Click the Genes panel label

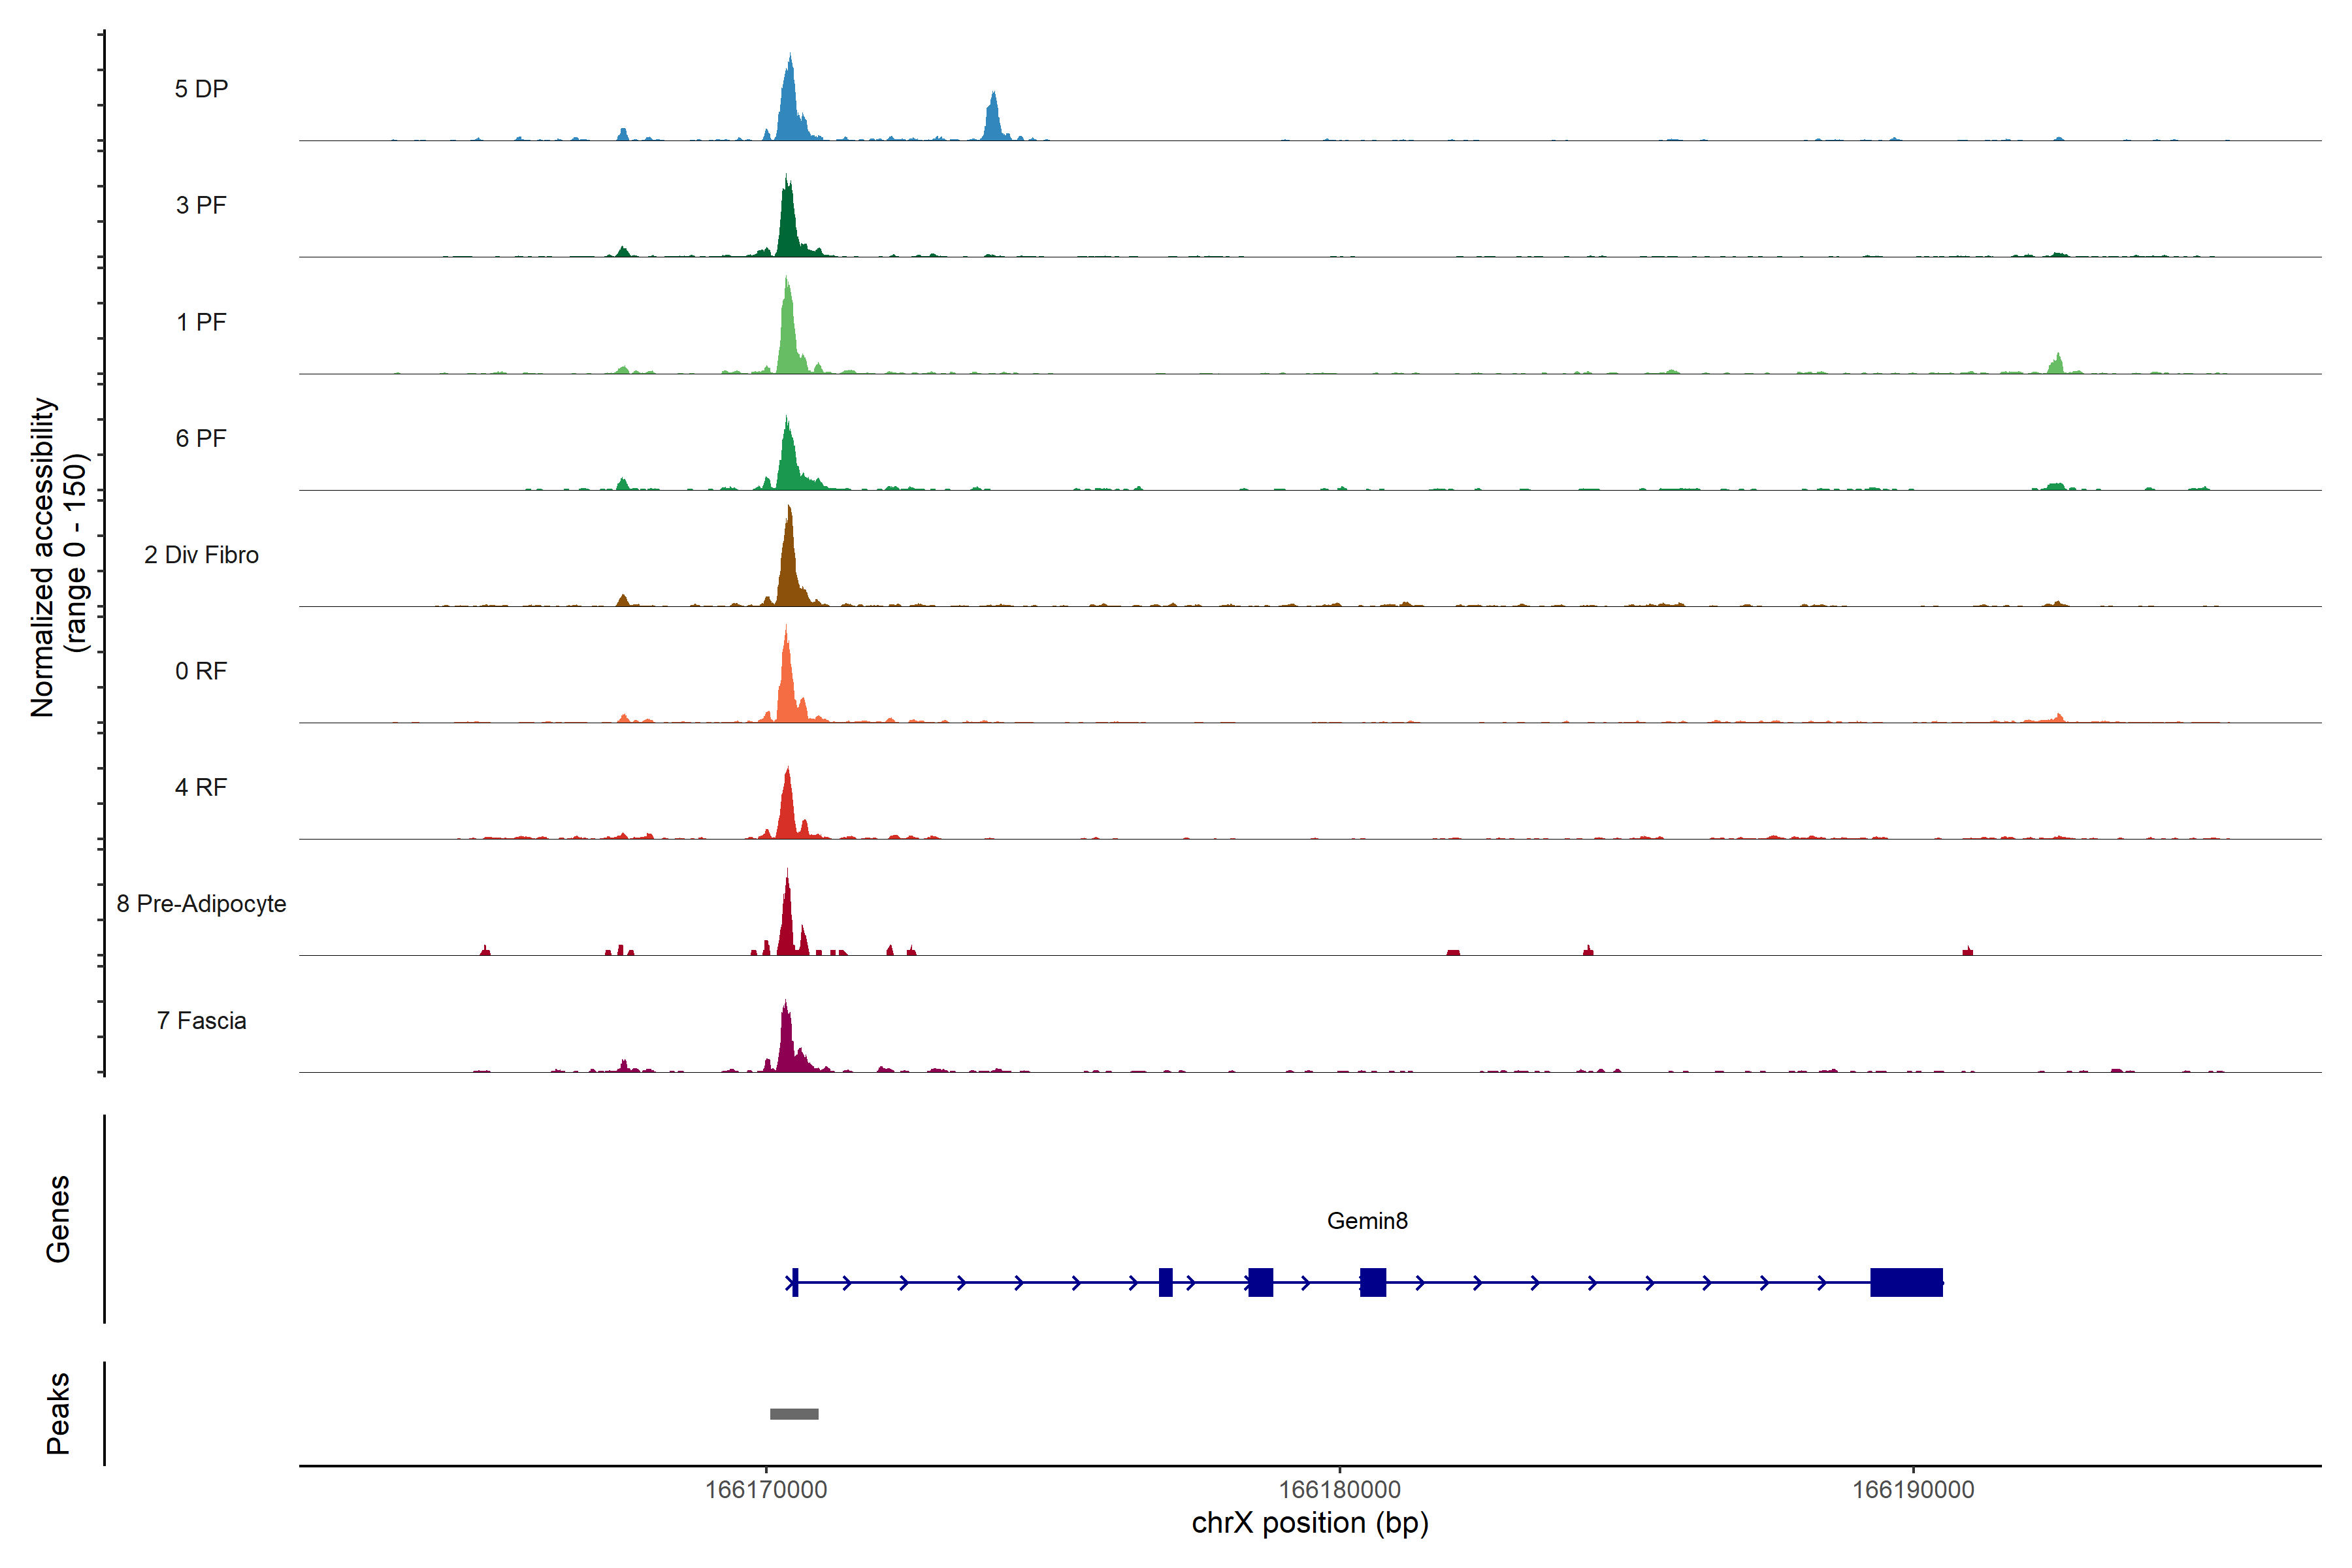(x=58, y=1219)
